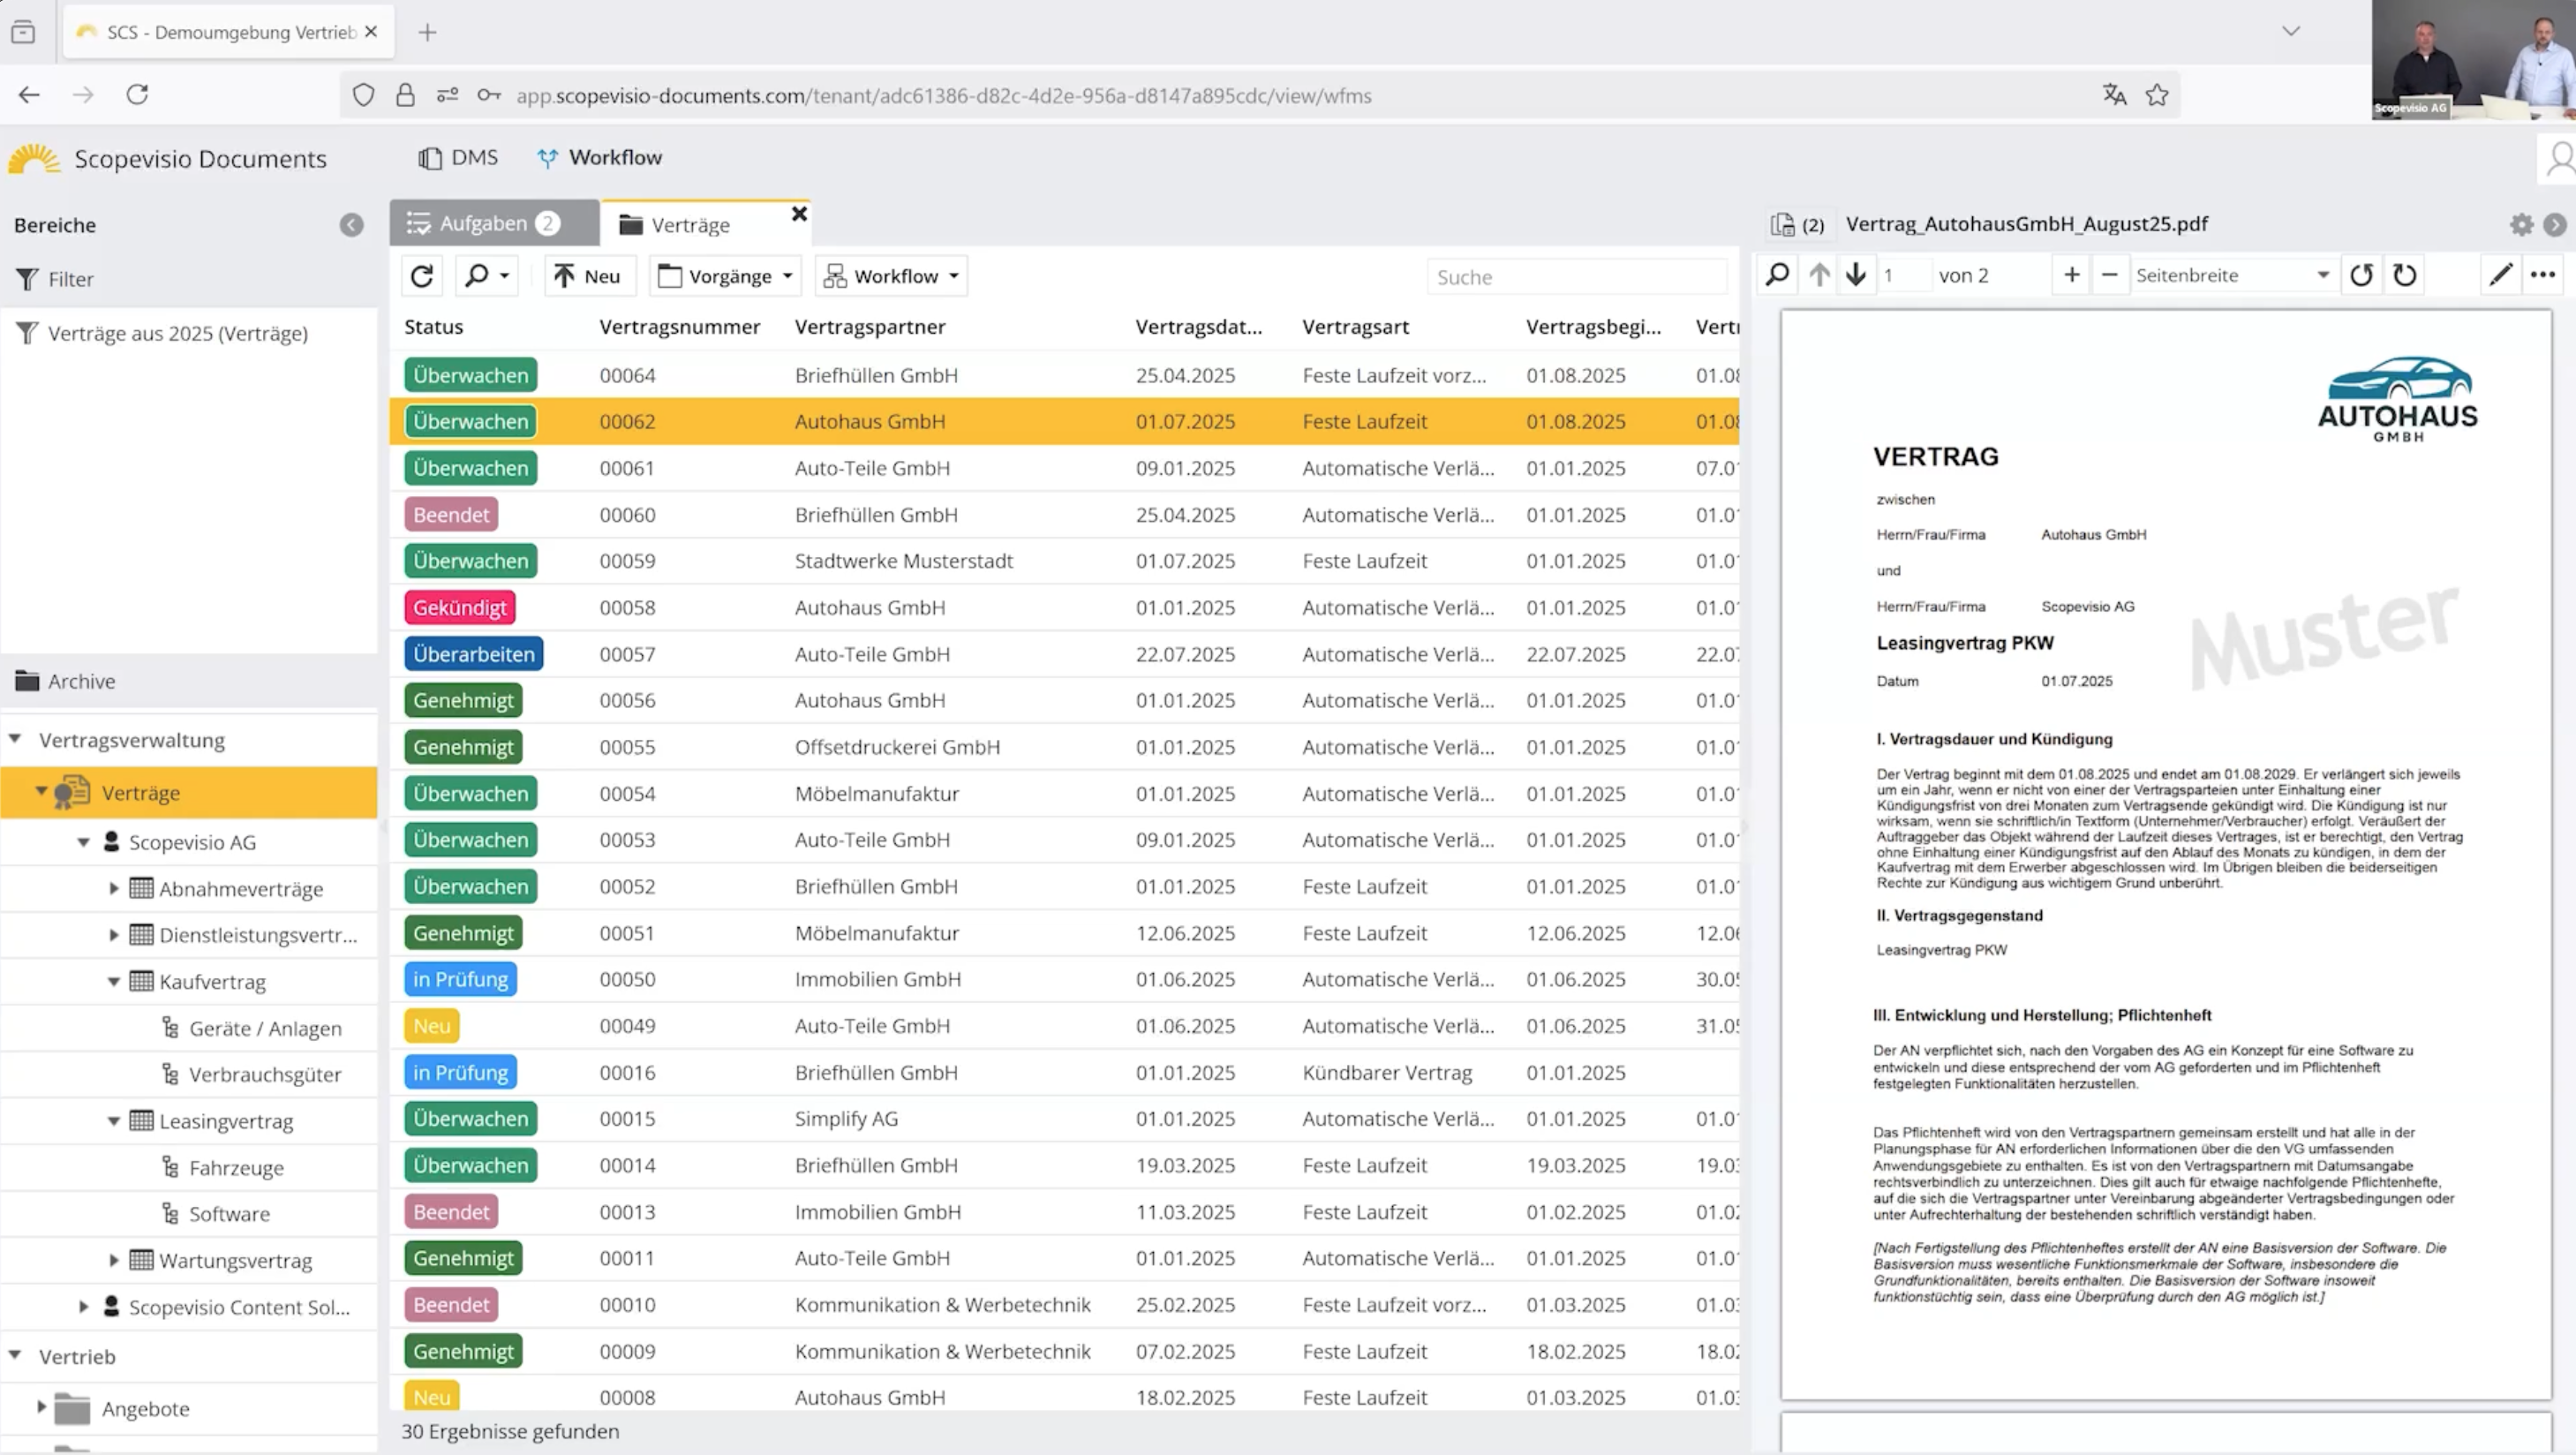This screenshot has height=1455, width=2576.
Task: Close the Verträge tab
Action: coord(799,214)
